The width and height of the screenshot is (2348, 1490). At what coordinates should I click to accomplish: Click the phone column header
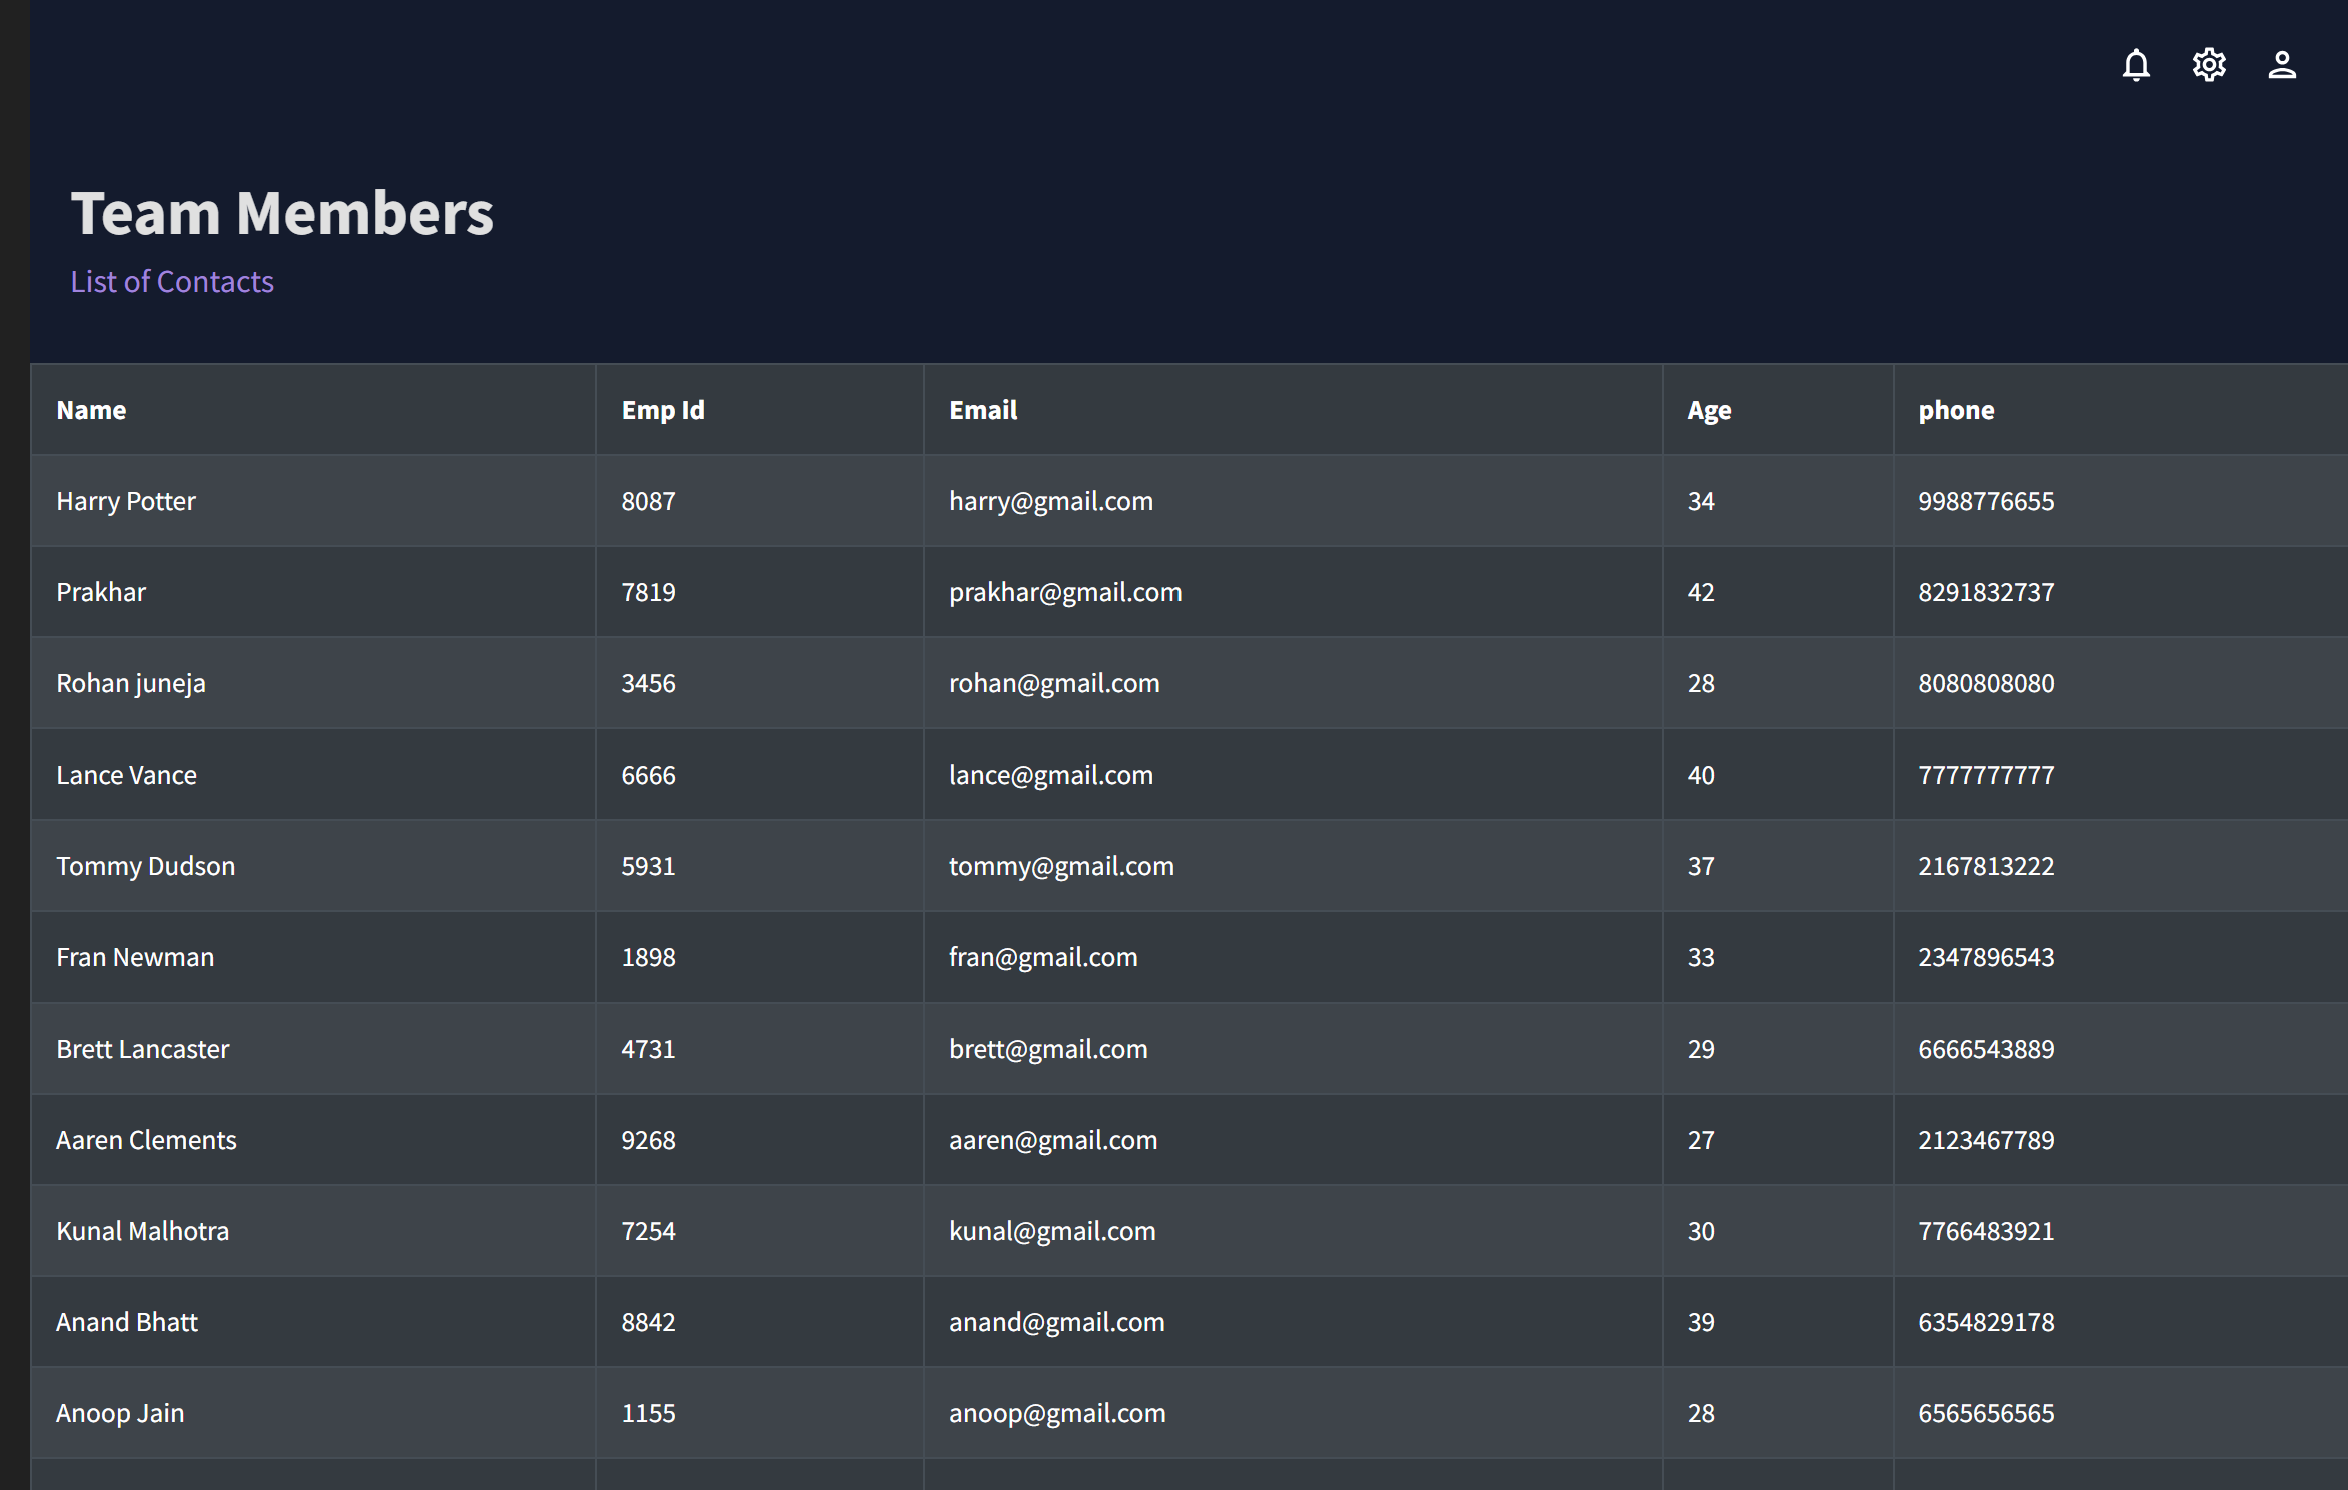1956,410
